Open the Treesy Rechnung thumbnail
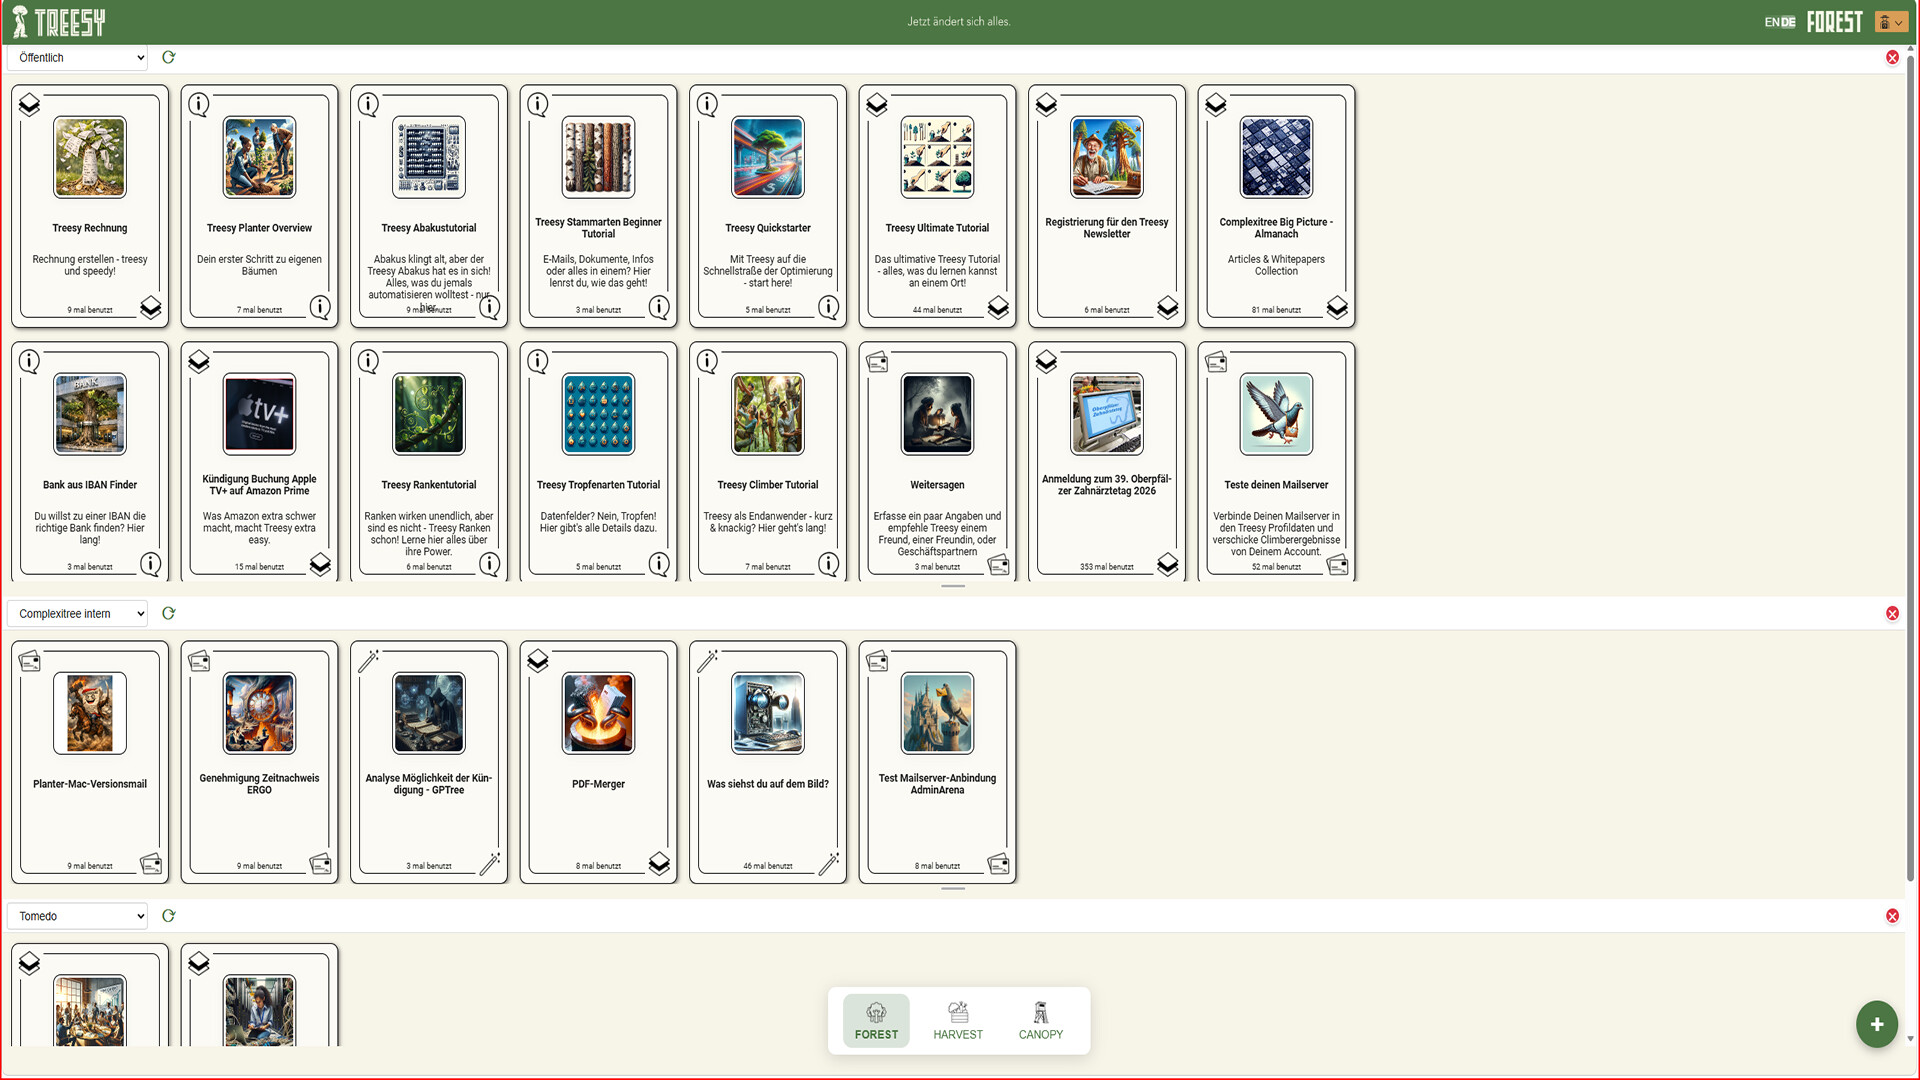 pos(90,157)
